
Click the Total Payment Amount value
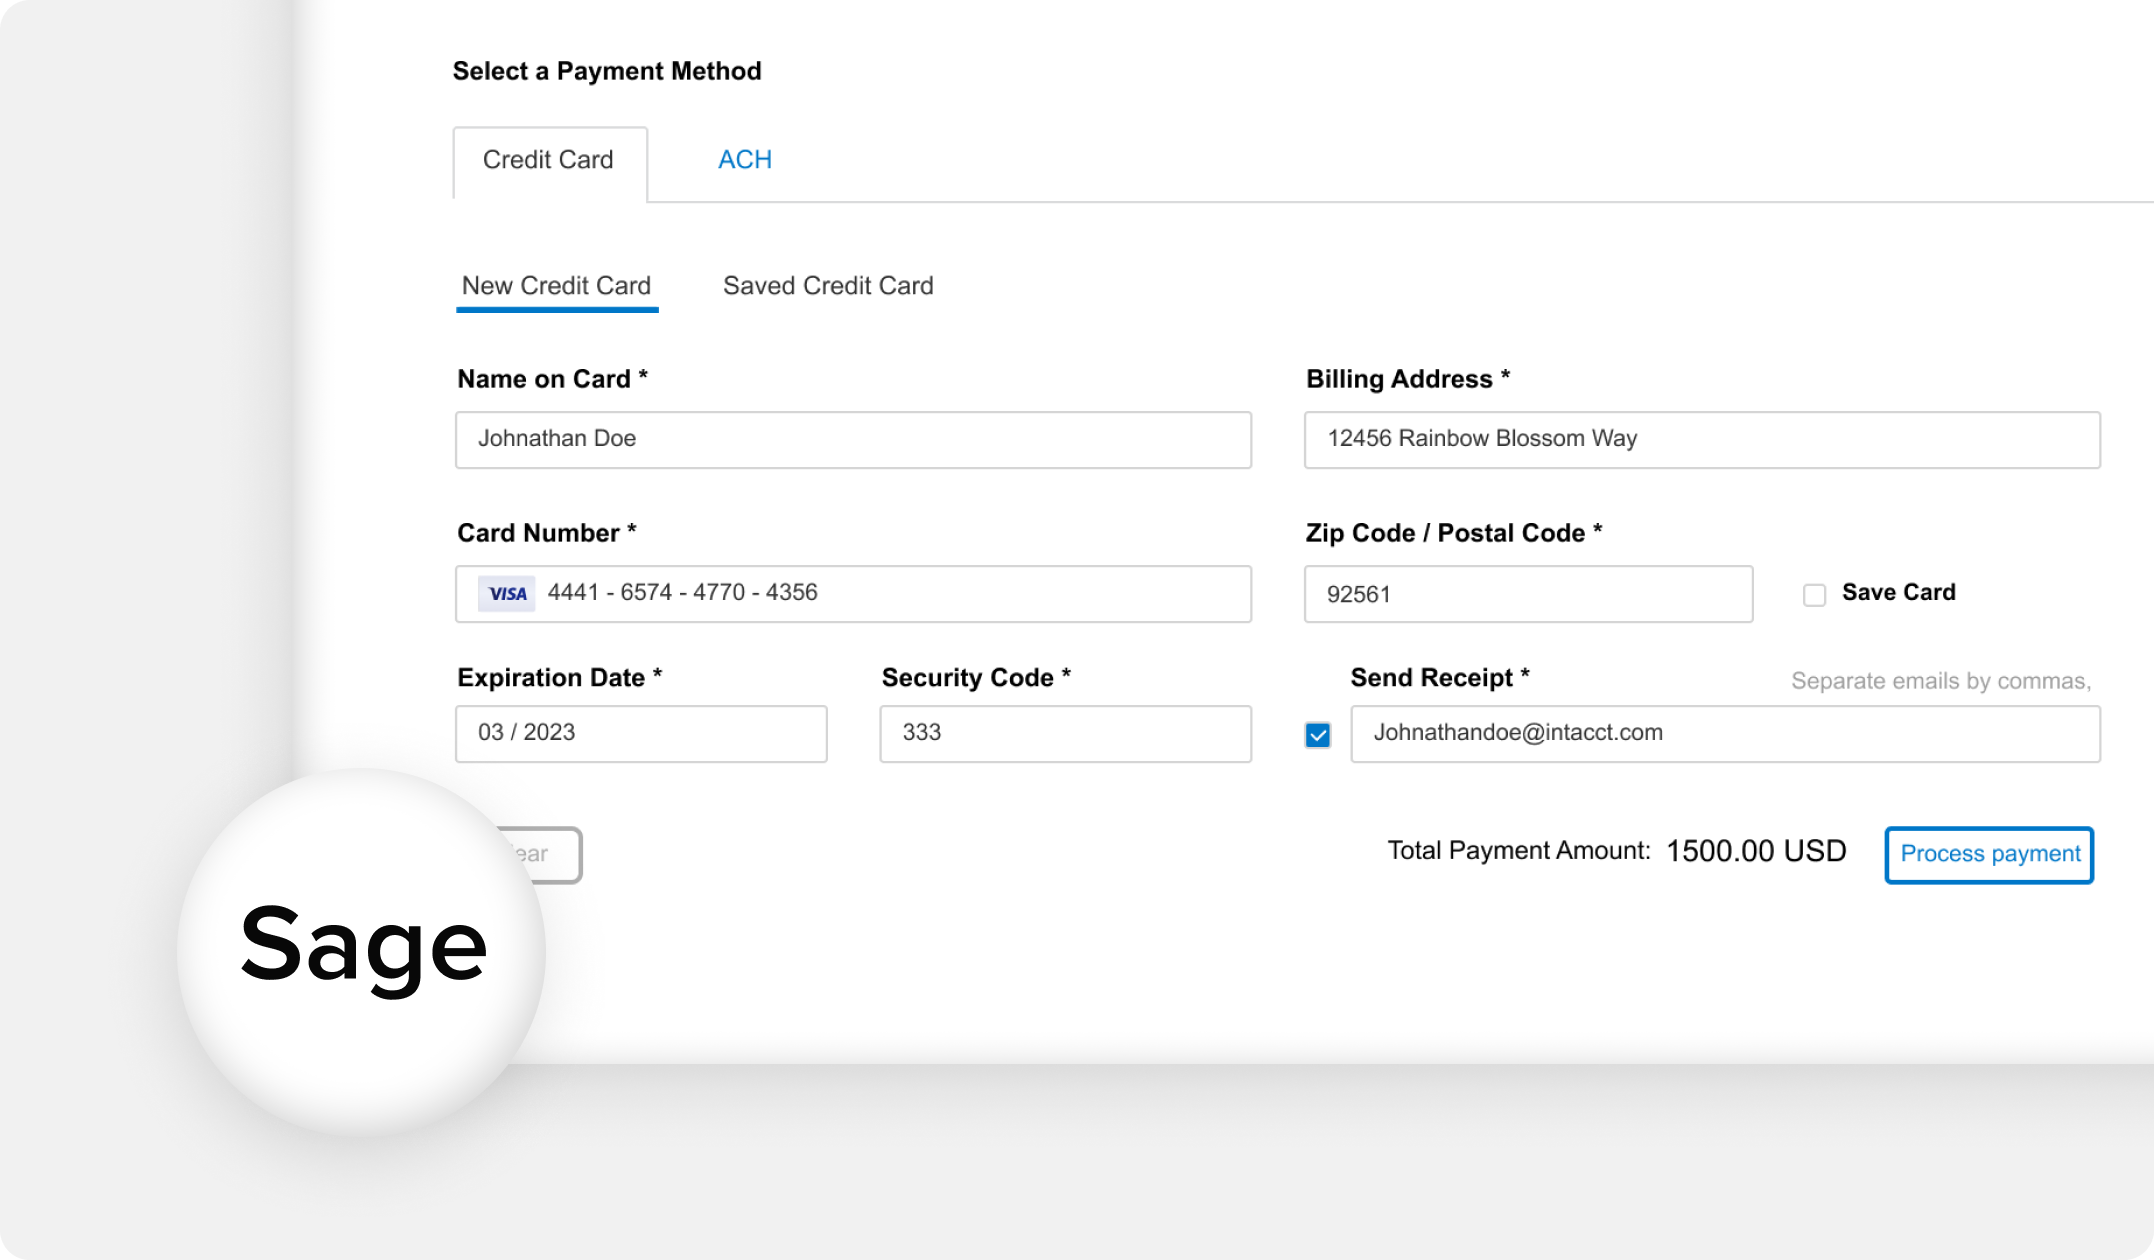[1755, 851]
